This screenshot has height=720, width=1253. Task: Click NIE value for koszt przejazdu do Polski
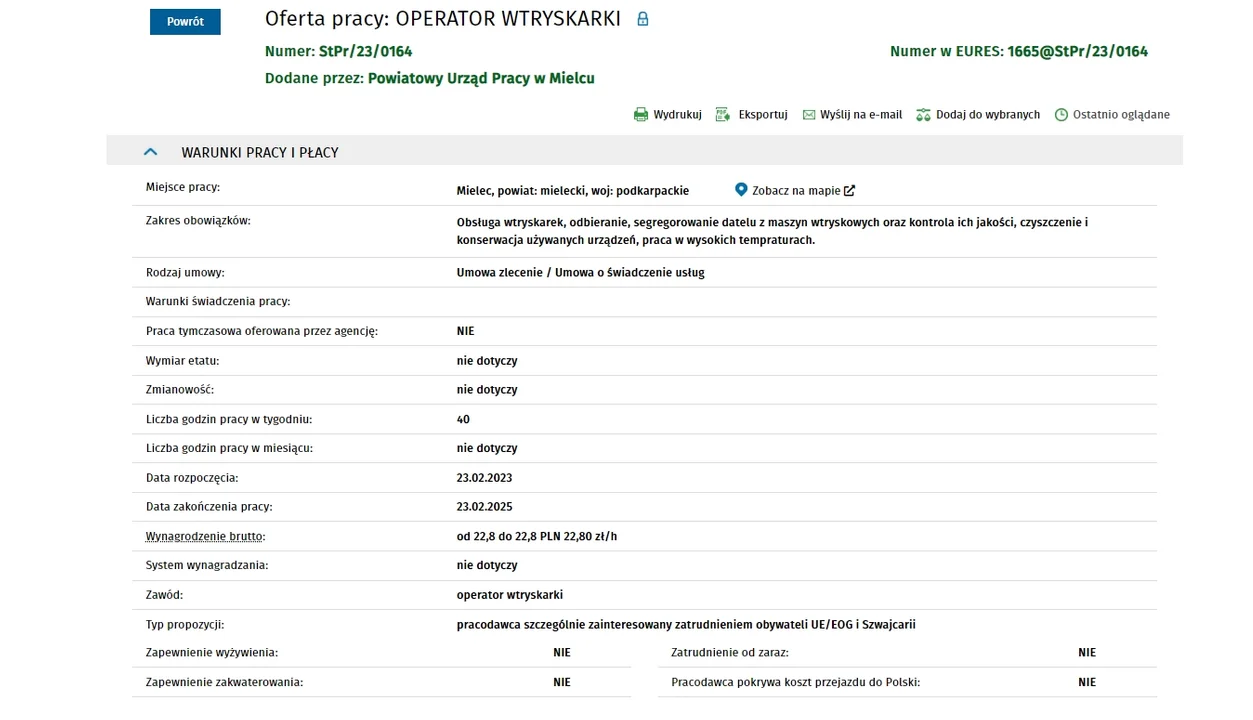(1087, 682)
